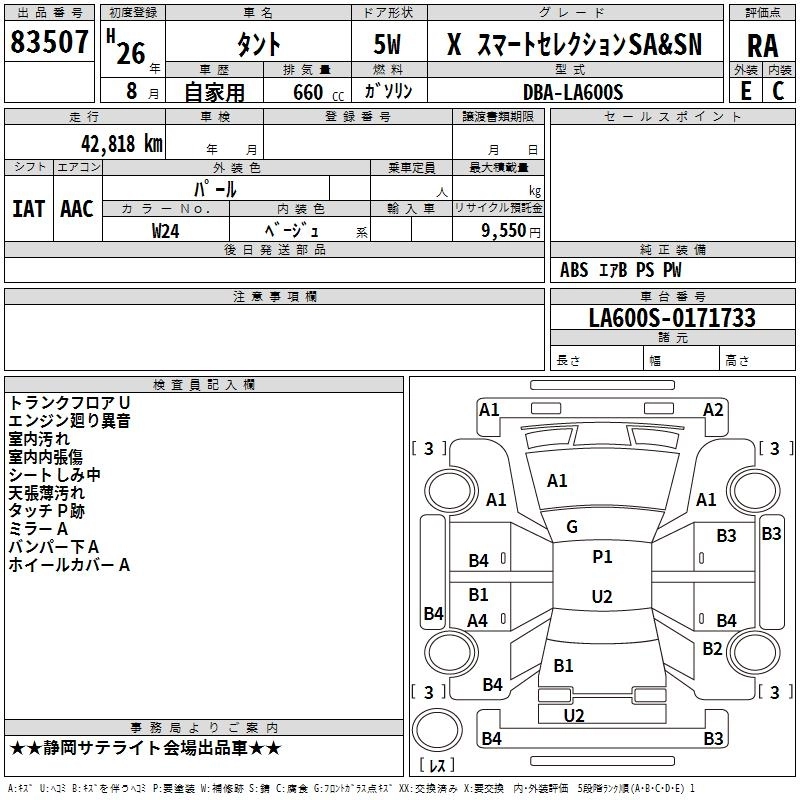Click color number W24
This screenshot has height=800, width=800.
165,231
